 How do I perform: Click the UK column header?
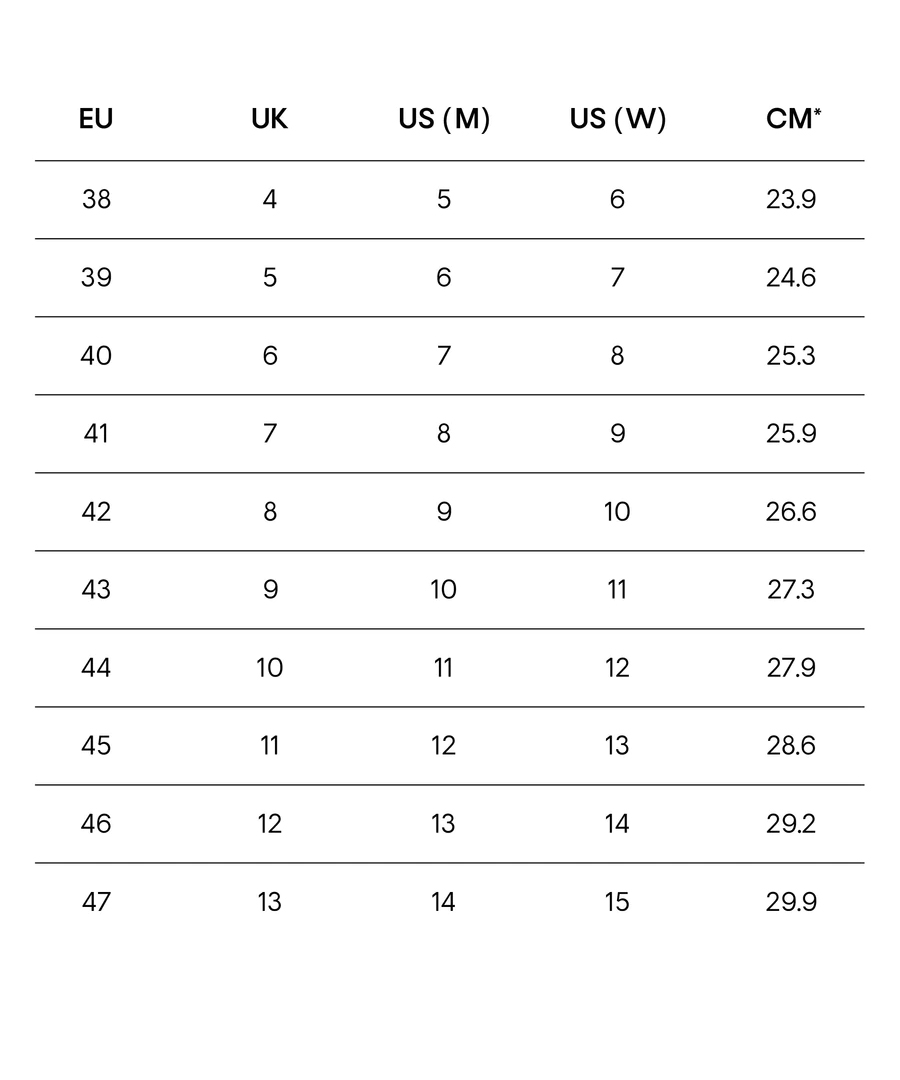tap(269, 119)
